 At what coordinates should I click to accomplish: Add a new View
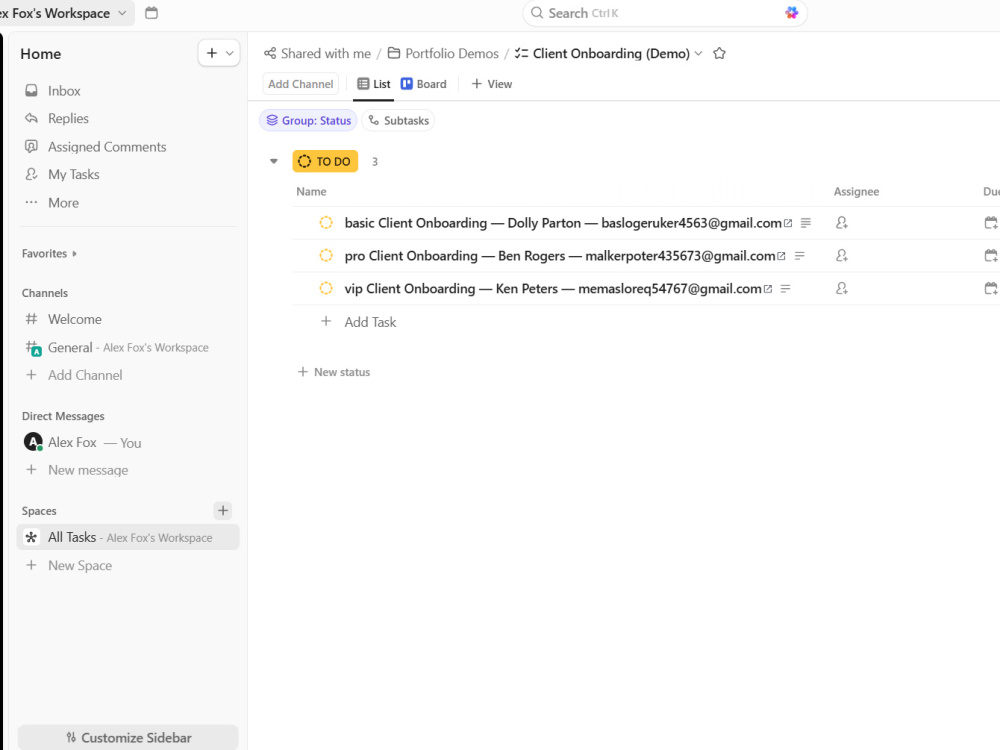491,84
